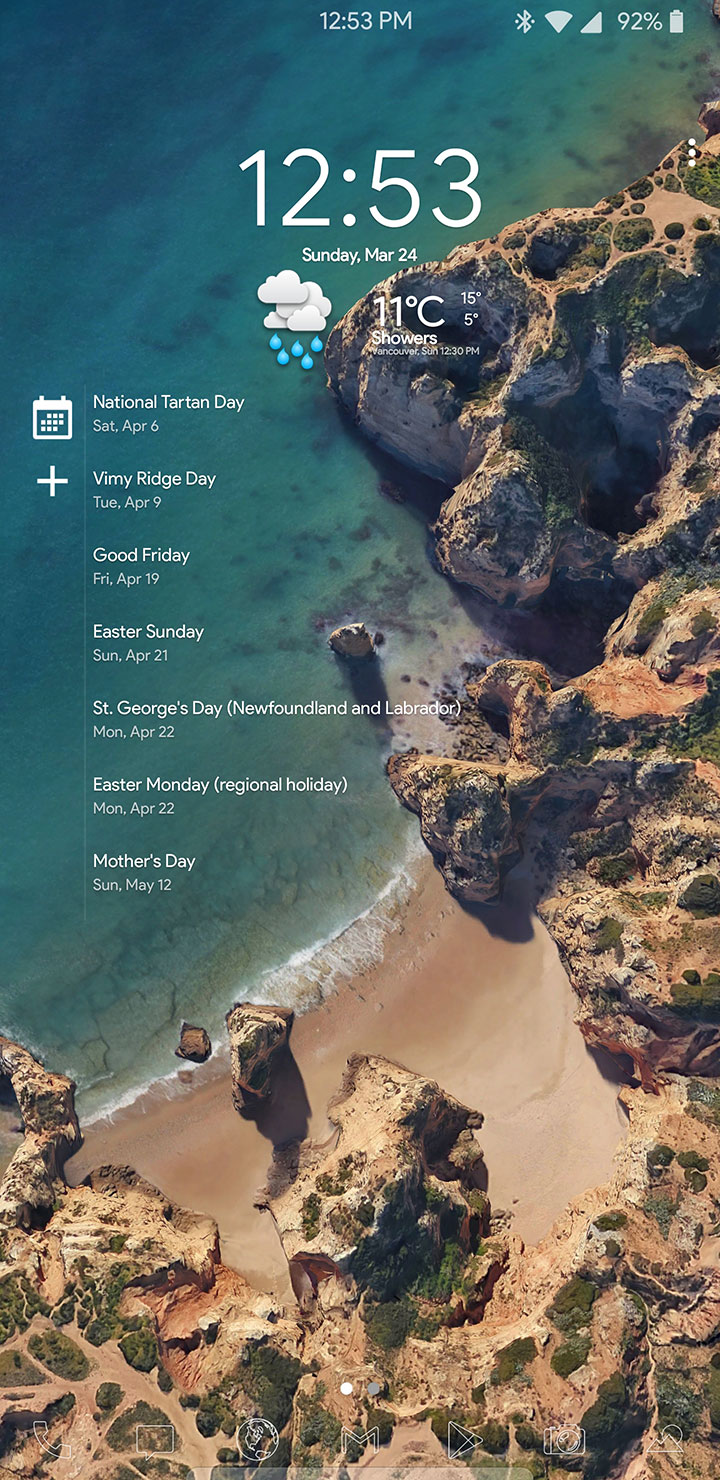Open the Sunday, Mar 24 date
720x1480 pixels.
tap(360, 255)
